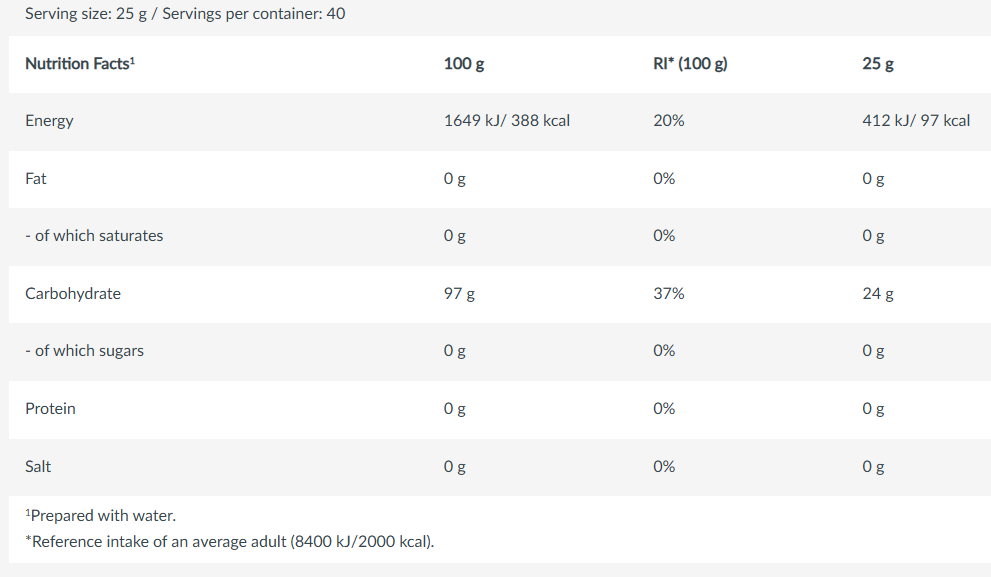
Task: Click the 1649 kJ/ 388 kcal value
Action: pos(506,121)
